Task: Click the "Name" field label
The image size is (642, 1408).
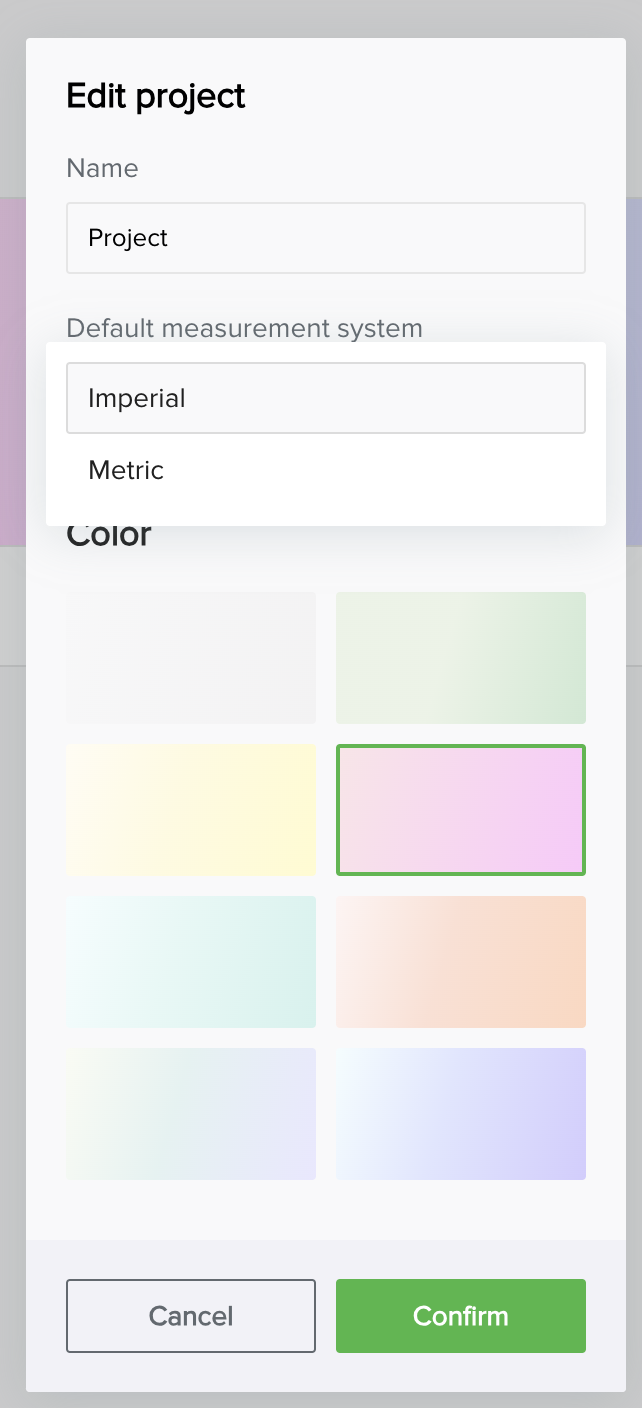Action: coord(102,168)
